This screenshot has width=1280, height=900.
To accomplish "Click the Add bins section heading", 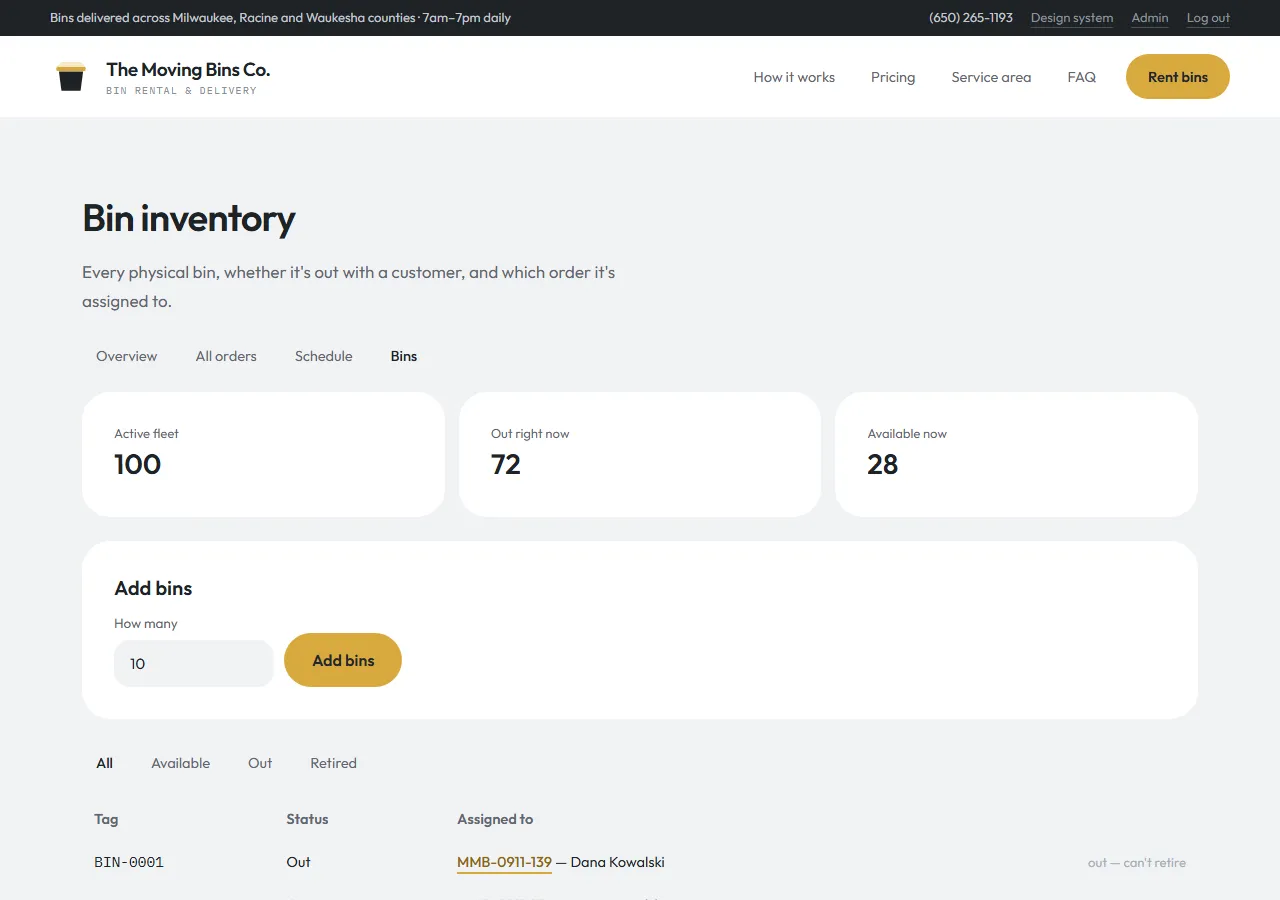I will 153,588.
